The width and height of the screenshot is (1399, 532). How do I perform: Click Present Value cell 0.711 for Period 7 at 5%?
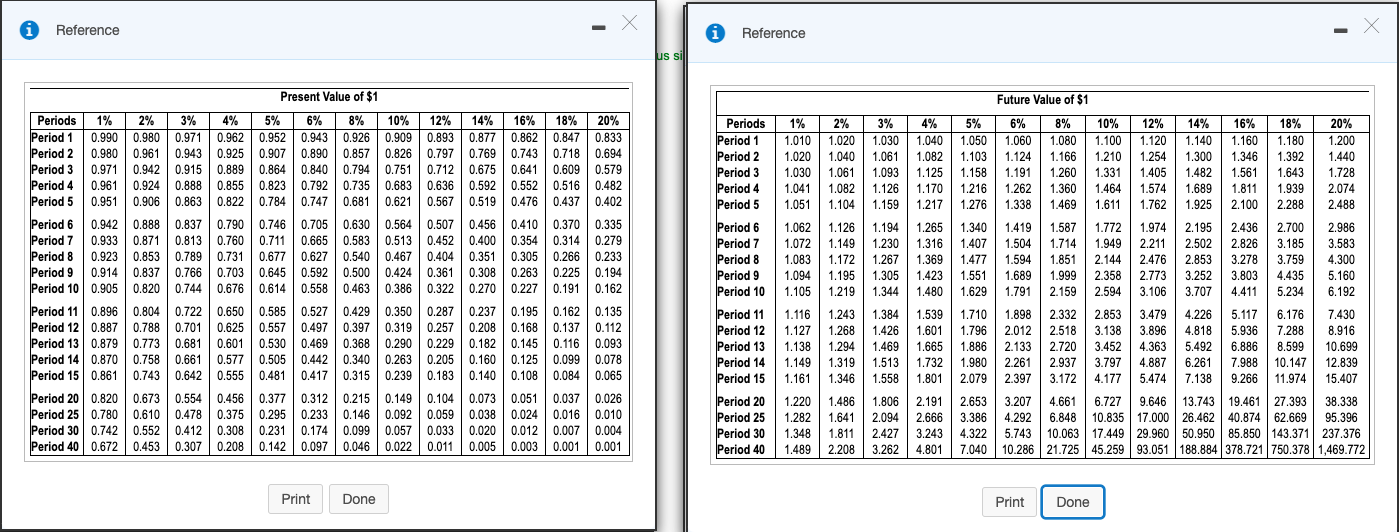pyautogui.click(x=274, y=240)
